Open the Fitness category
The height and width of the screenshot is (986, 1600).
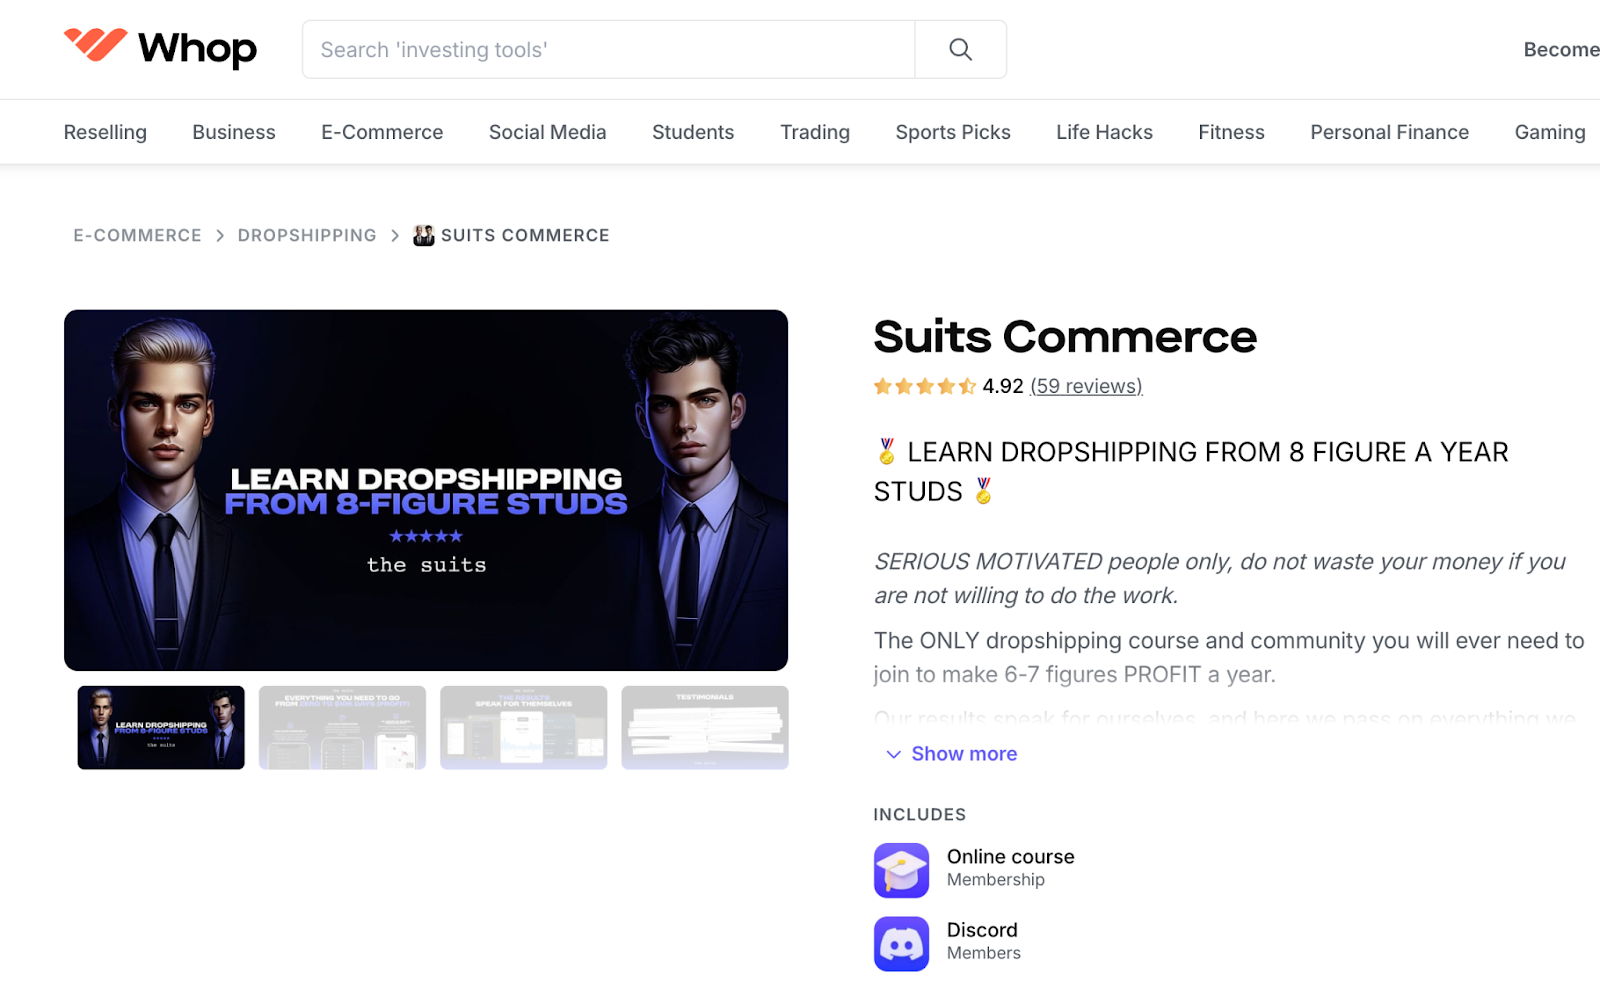1231,132
